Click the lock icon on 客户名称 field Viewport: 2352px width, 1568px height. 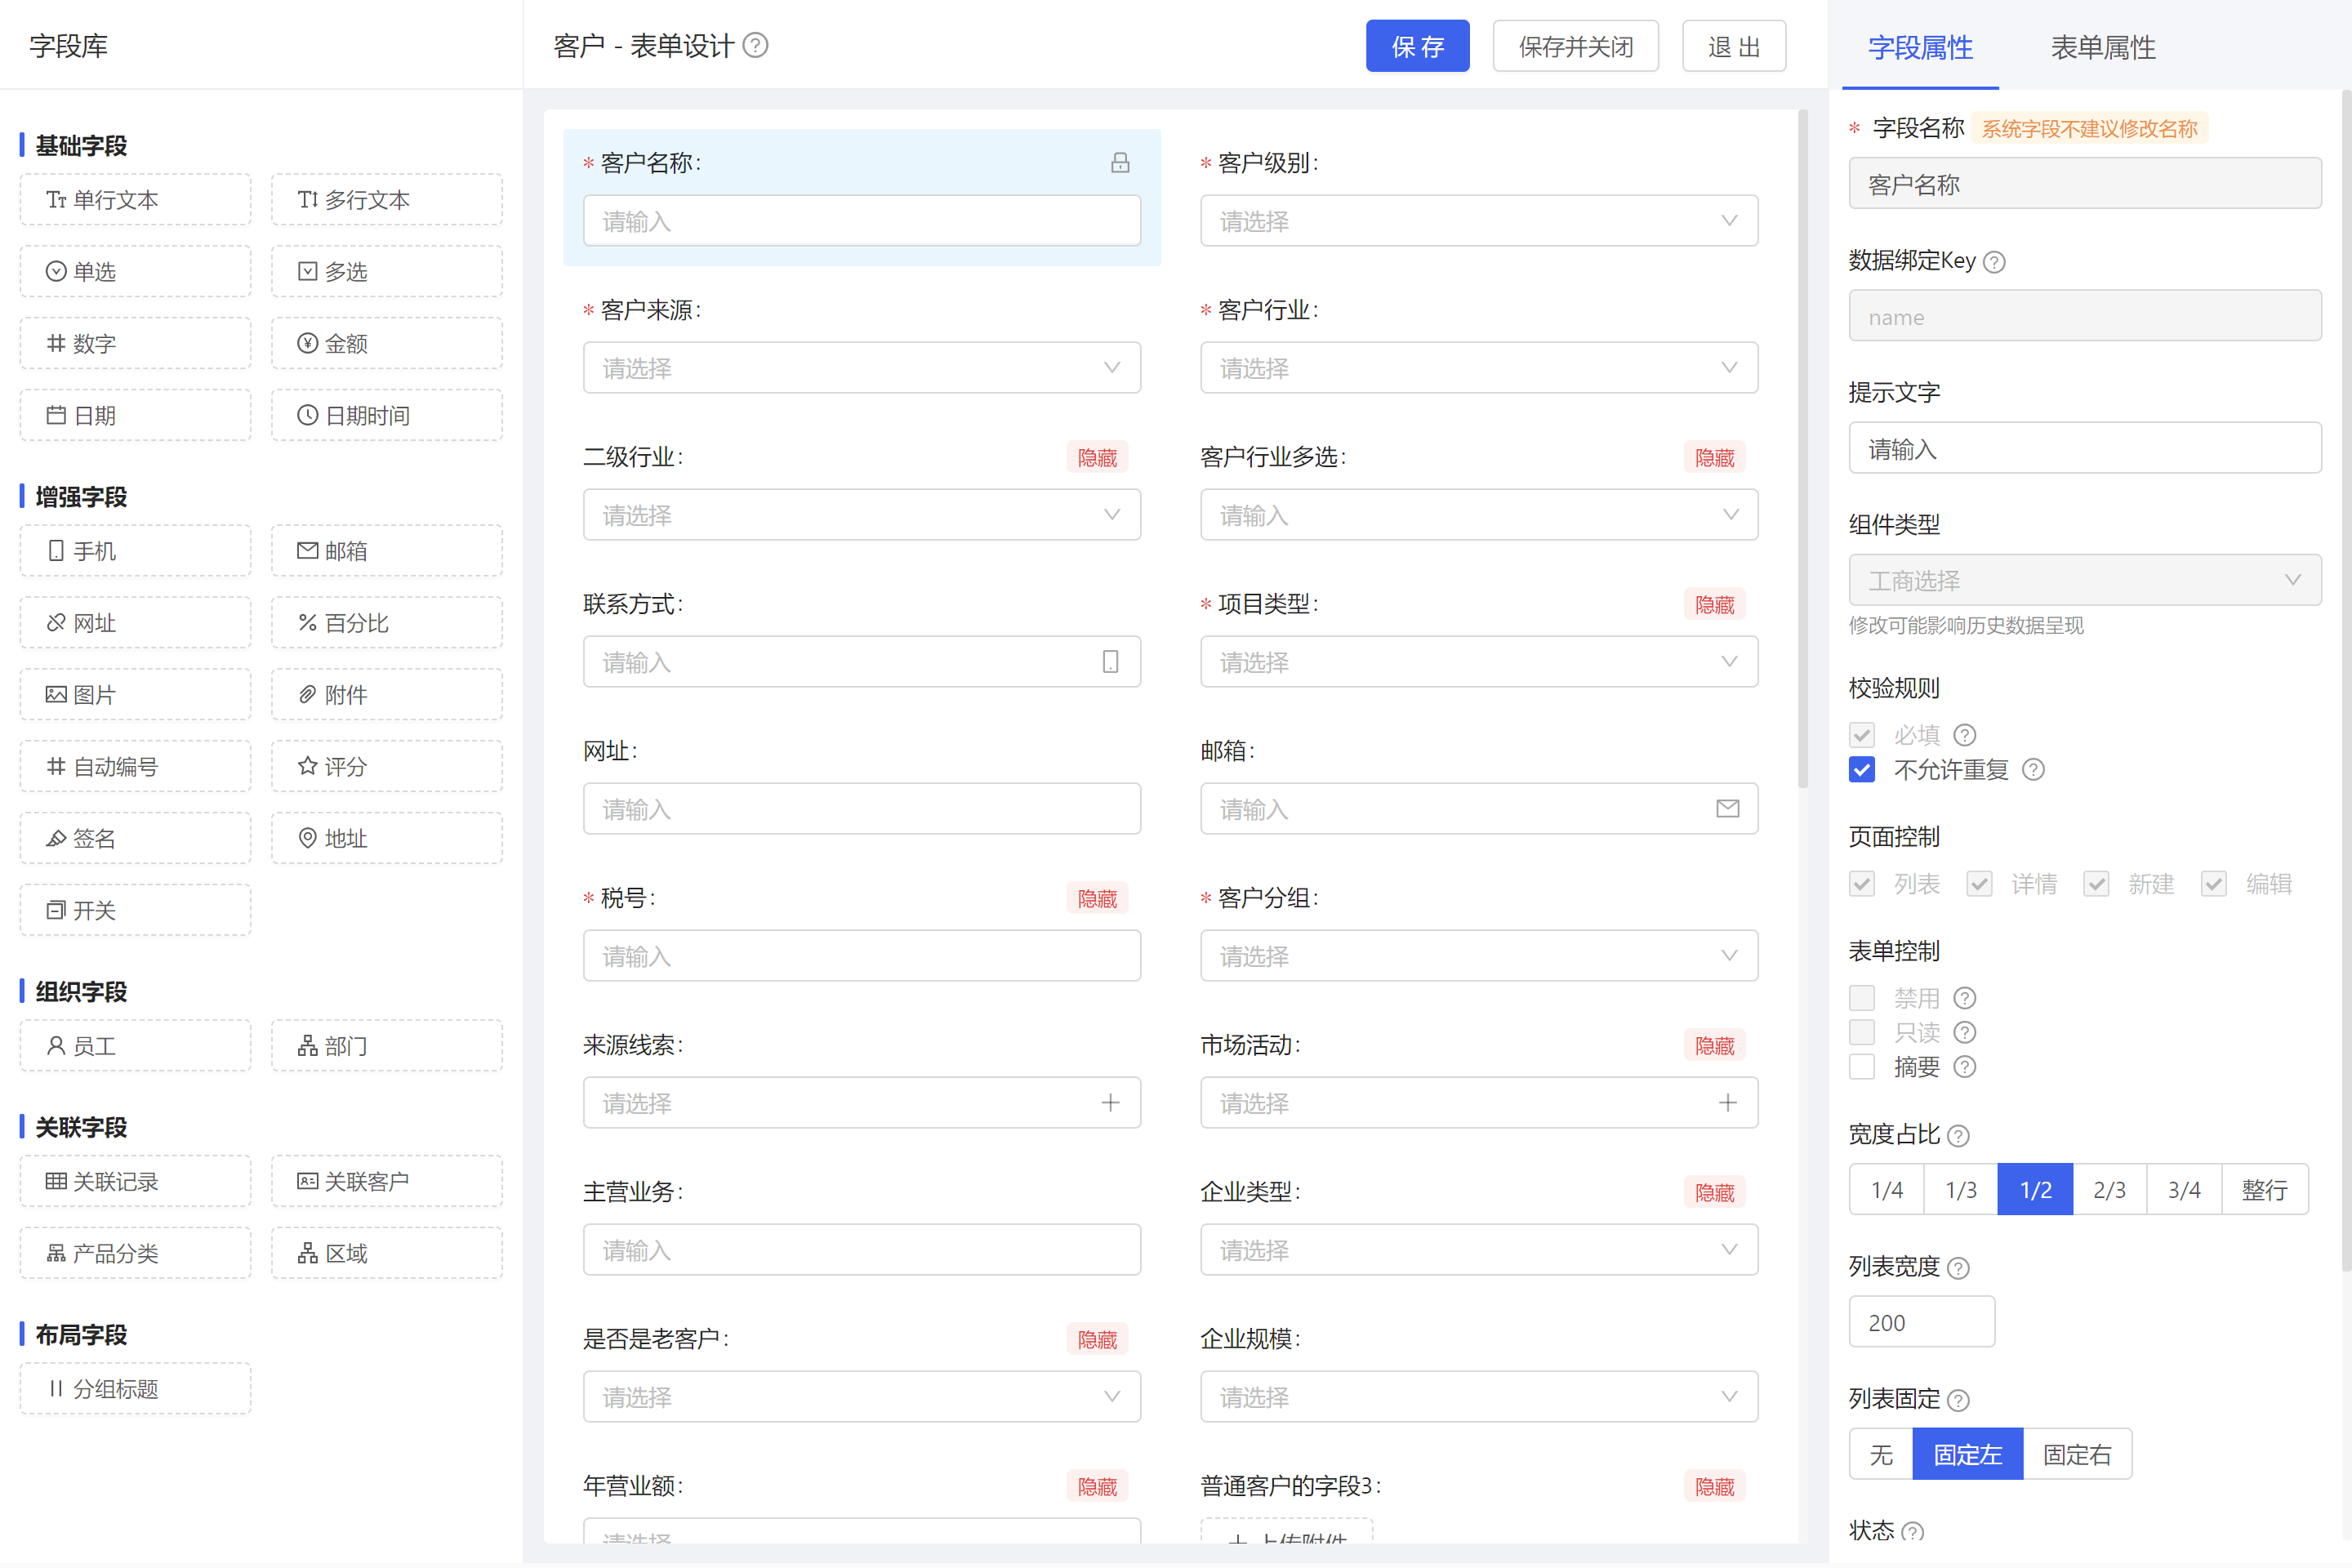tap(1120, 163)
